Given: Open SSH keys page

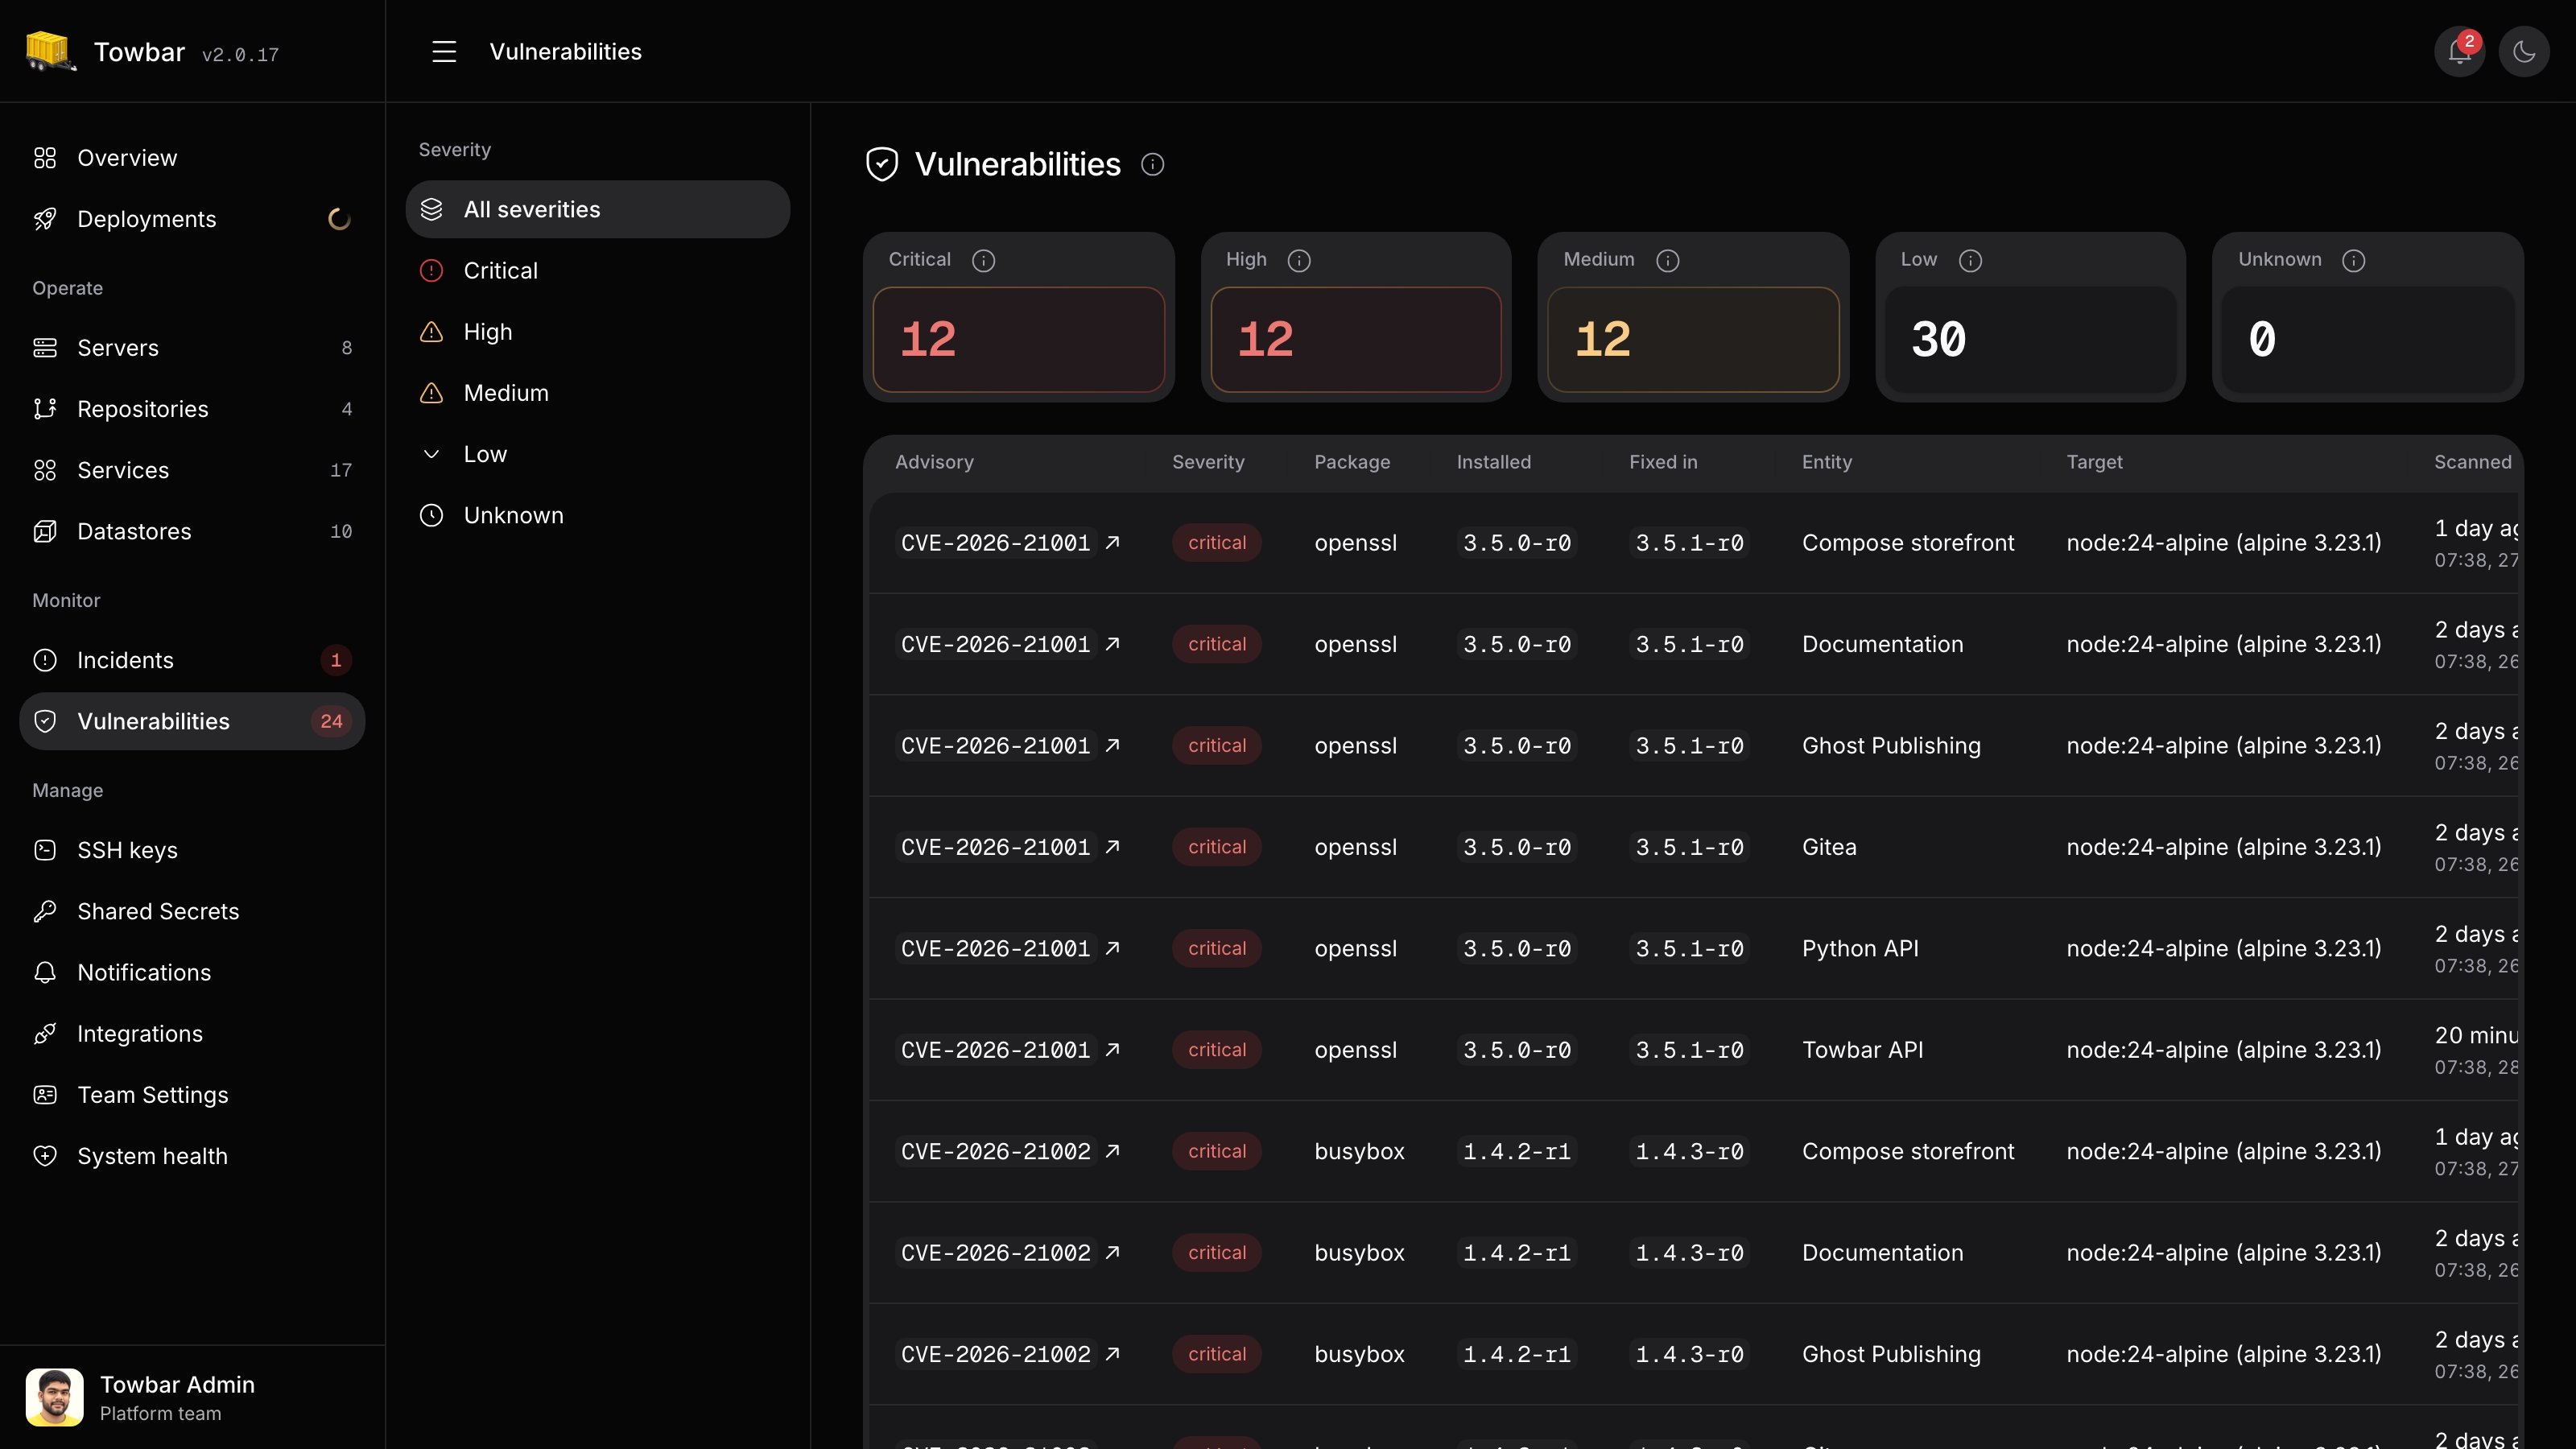Looking at the screenshot, I should coord(192,850).
